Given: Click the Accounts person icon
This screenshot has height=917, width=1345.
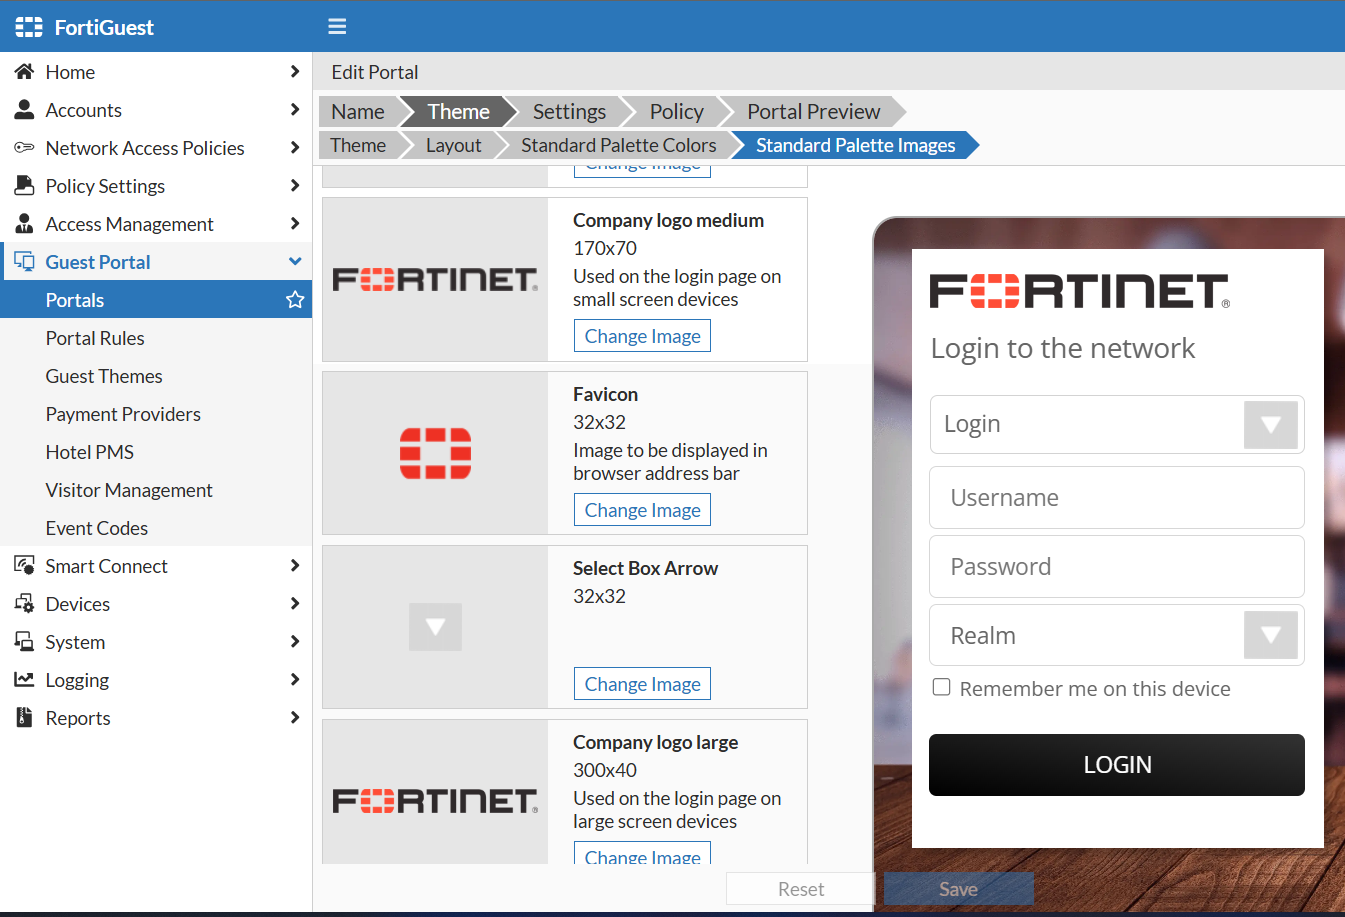Looking at the screenshot, I should (23, 109).
